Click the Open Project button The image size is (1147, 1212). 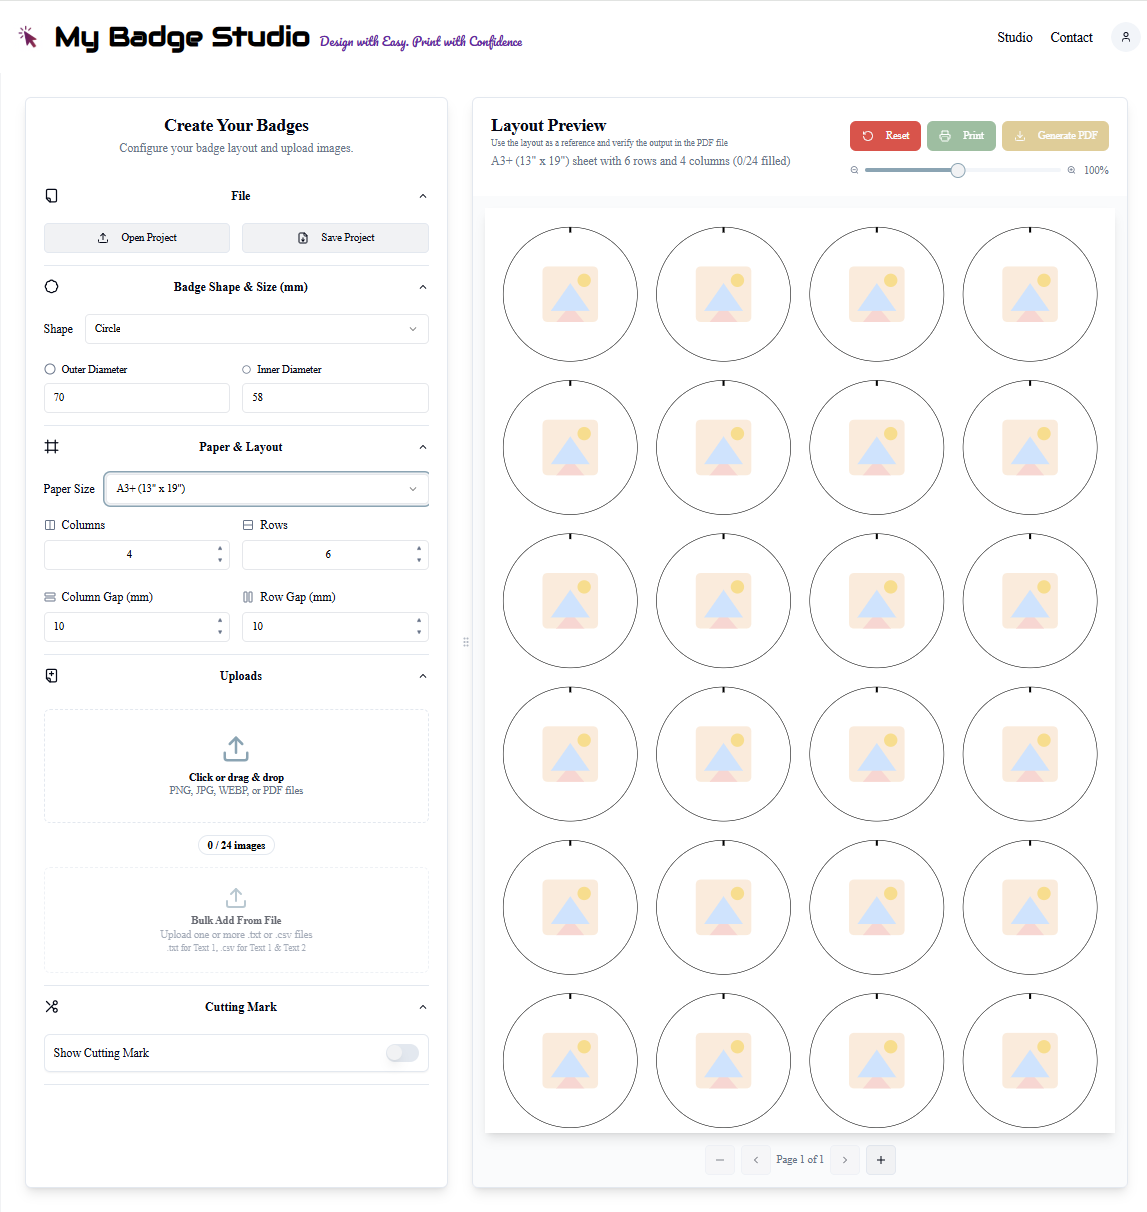tap(137, 238)
